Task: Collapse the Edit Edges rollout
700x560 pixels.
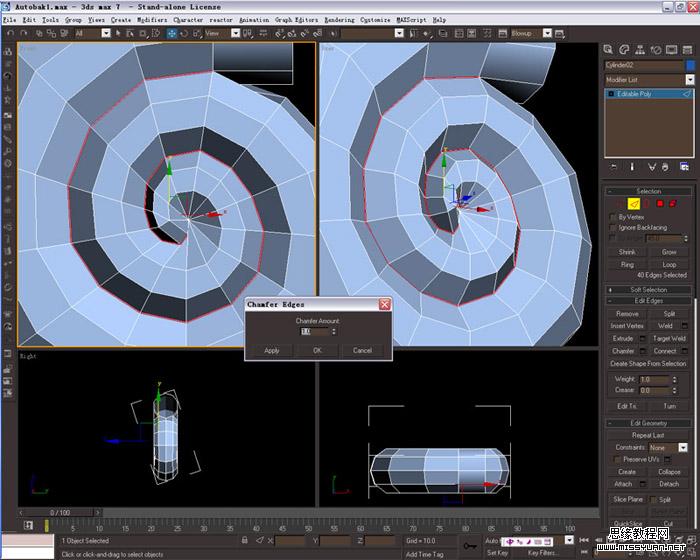Action: [x=648, y=301]
